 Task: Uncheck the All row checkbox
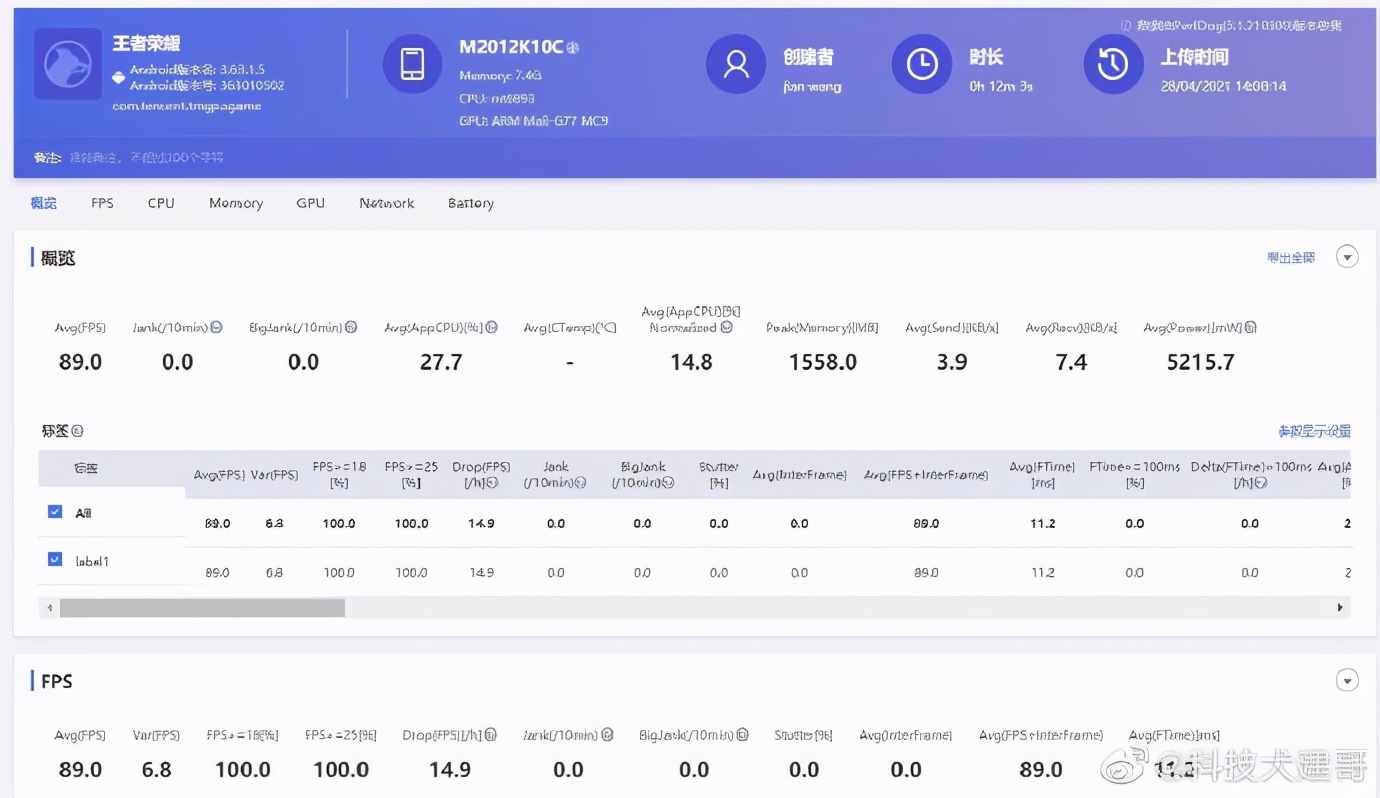tap(55, 512)
